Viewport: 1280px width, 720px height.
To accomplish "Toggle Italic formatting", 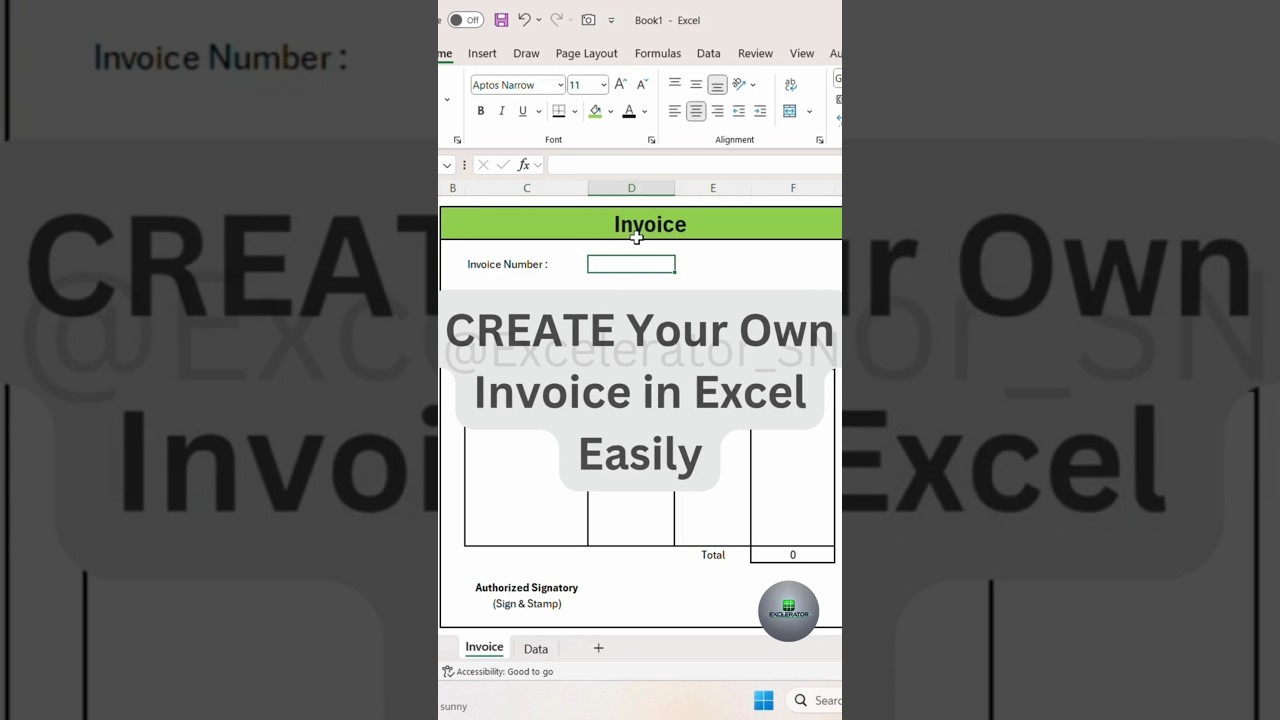I will click(x=501, y=111).
